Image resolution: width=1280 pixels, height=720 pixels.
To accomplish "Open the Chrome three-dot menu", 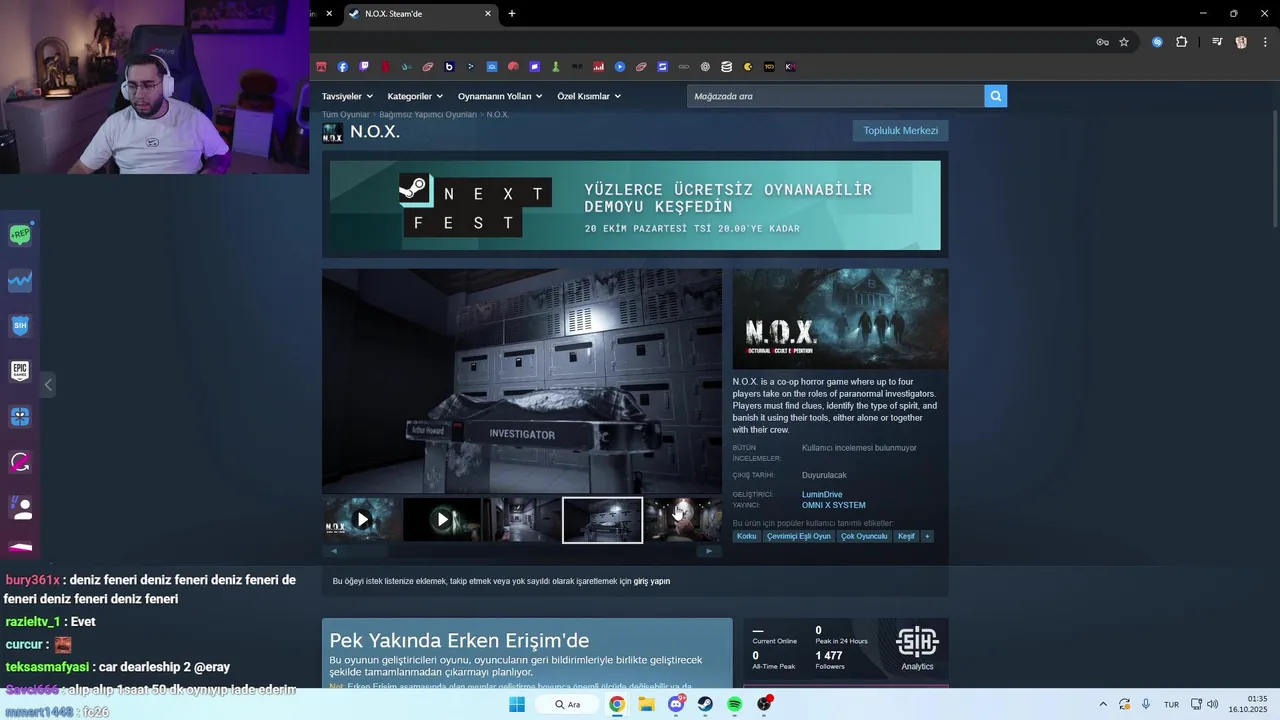I will (x=1265, y=42).
